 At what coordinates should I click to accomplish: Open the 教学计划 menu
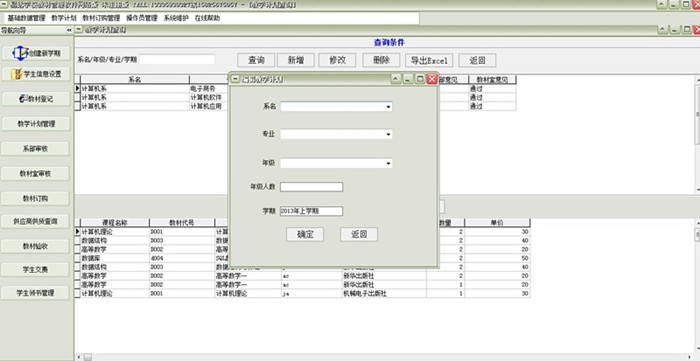(64, 18)
